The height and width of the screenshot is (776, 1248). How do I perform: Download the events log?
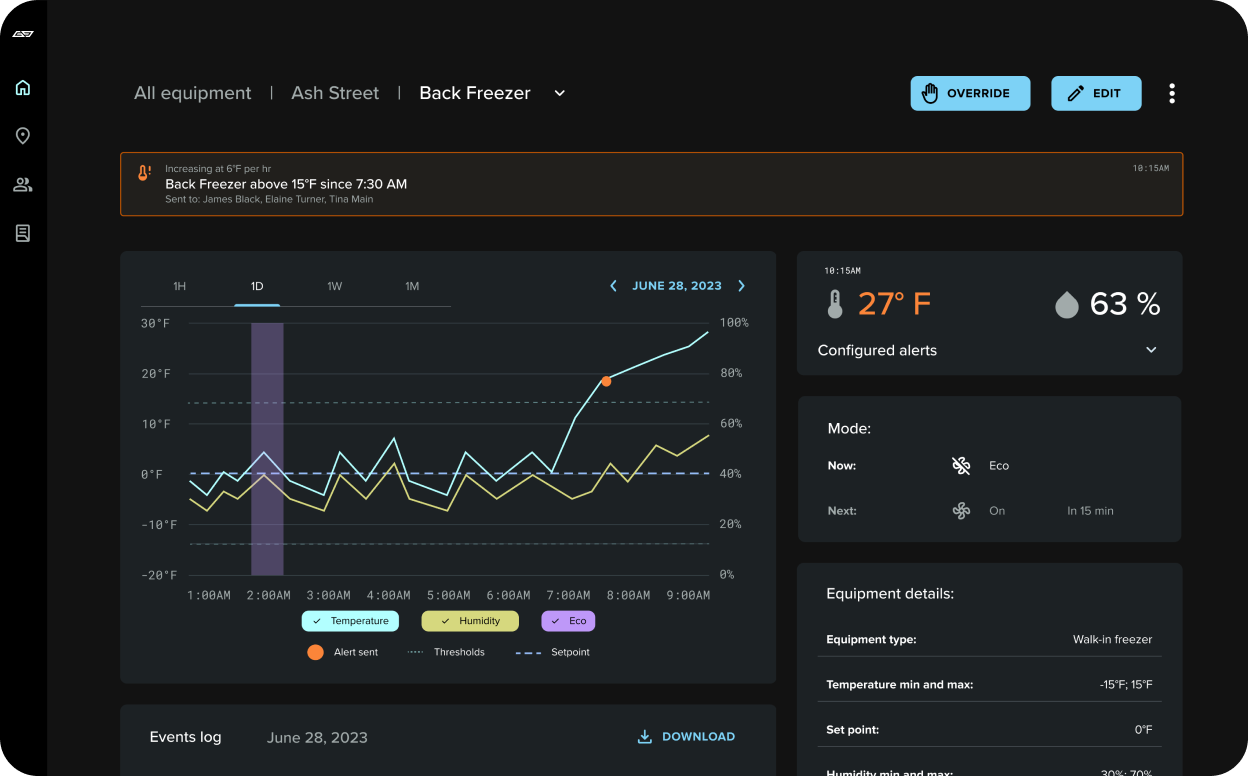click(x=686, y=737)
